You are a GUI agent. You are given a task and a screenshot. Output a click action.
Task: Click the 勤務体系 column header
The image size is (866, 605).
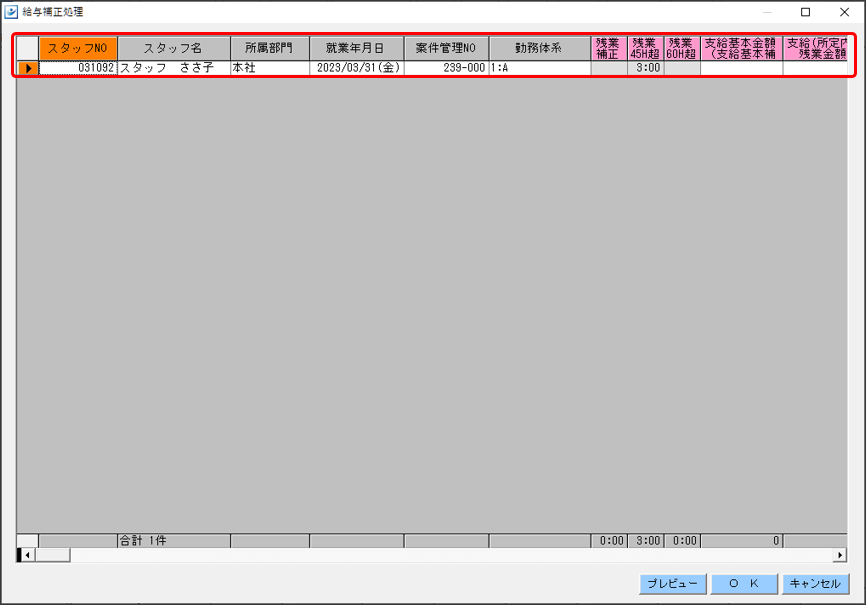coord(539,49)
